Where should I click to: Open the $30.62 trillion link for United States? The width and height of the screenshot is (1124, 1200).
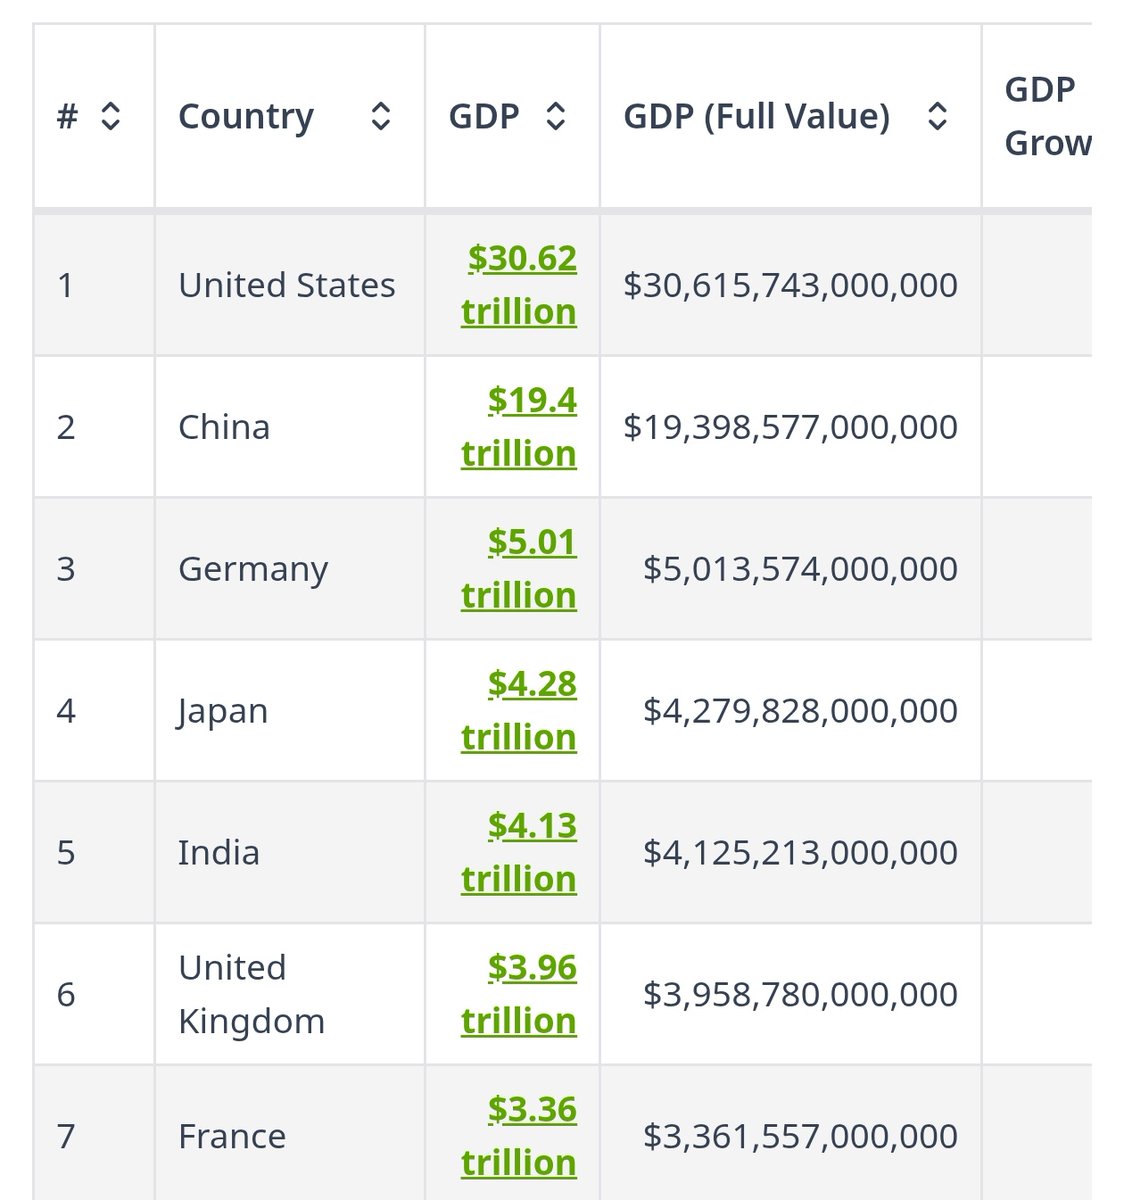coord(518,284)
